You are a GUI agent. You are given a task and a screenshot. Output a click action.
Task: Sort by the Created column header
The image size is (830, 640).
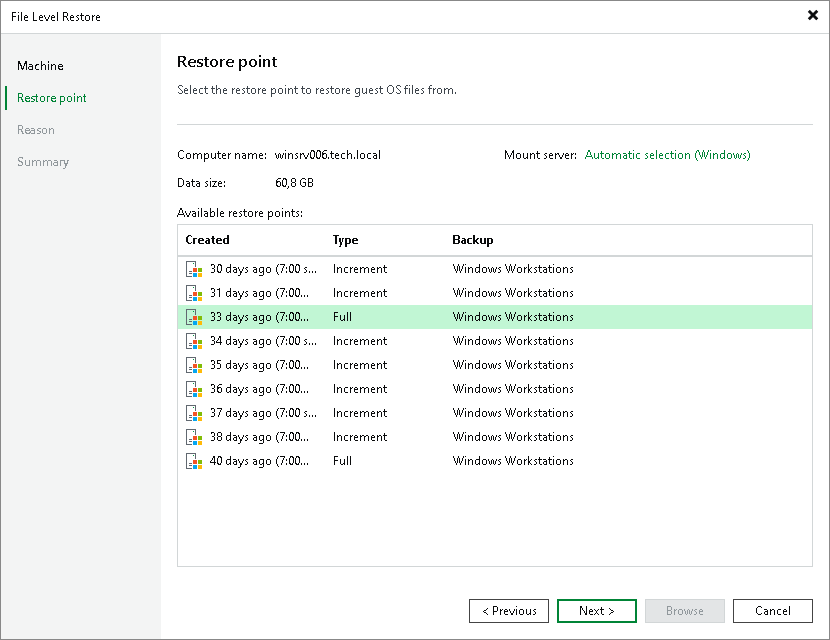coord(208,240)
